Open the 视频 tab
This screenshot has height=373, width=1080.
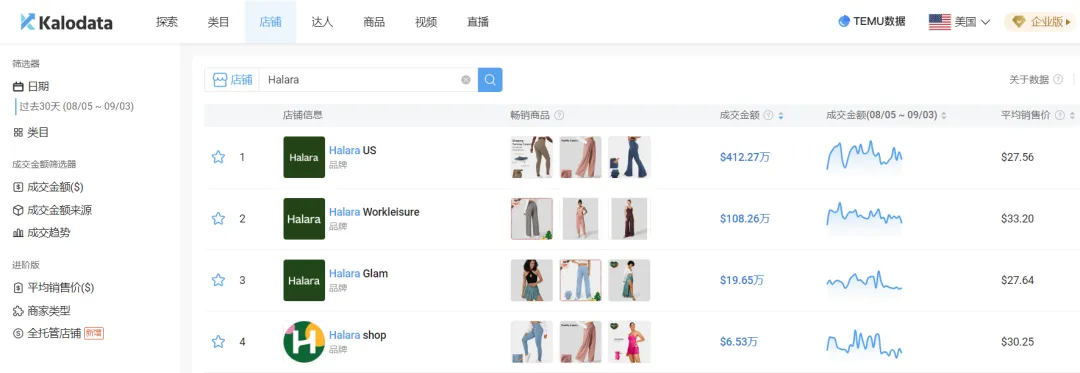(x=426, y=22)
